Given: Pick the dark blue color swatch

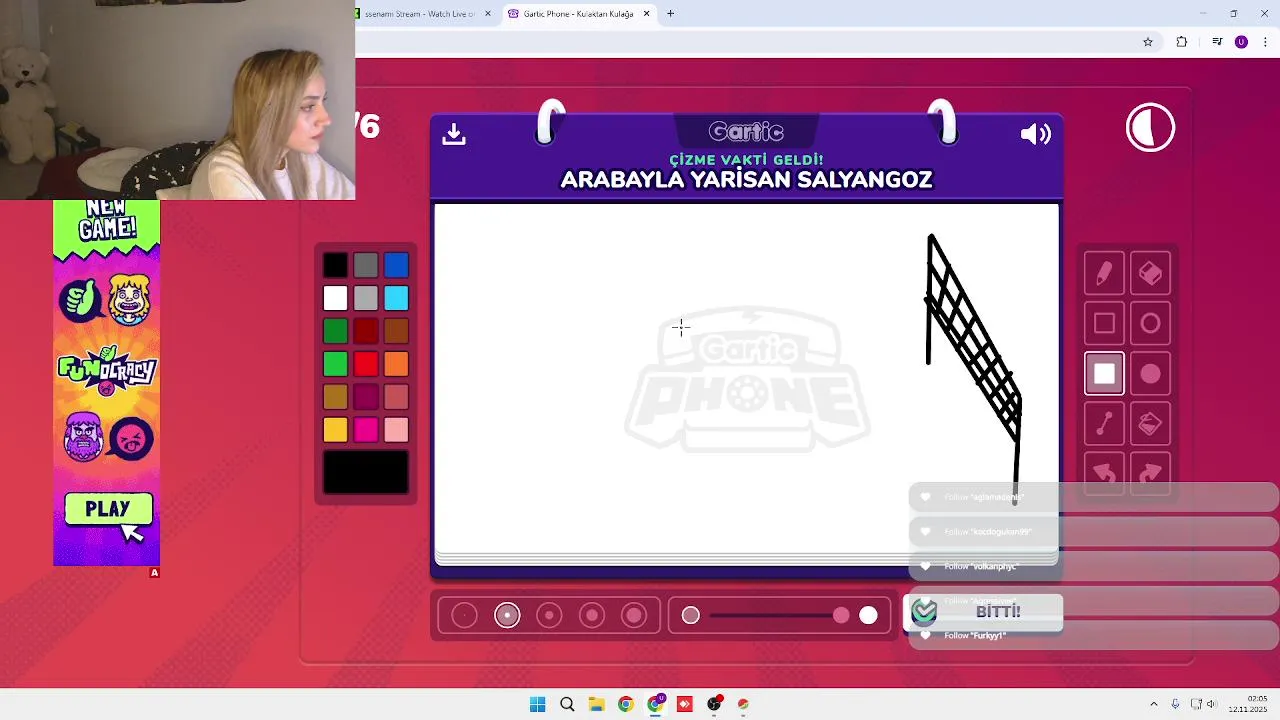Looking at the screenshot, I should (x=396, y=265).
